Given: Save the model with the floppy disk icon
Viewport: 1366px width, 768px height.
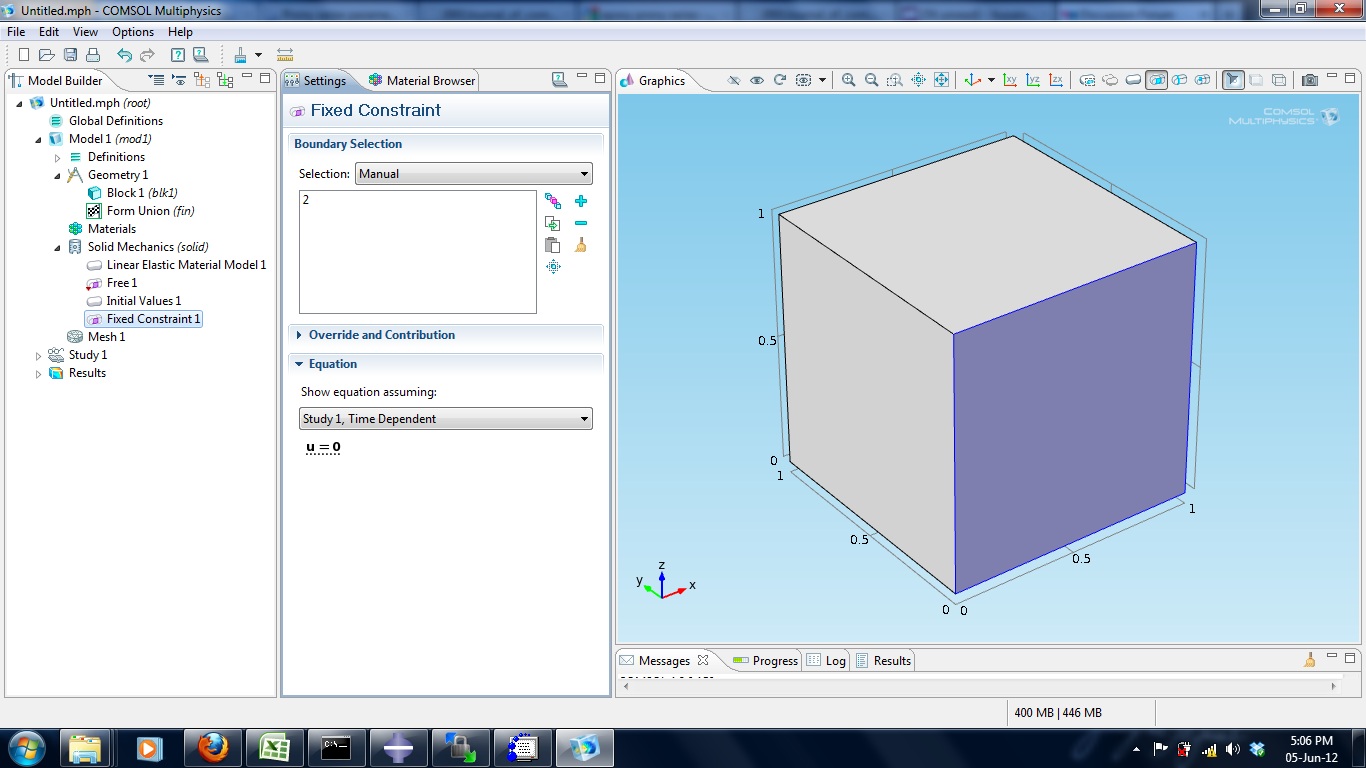Looking at the screenshot, I should [x=70, y=55].
